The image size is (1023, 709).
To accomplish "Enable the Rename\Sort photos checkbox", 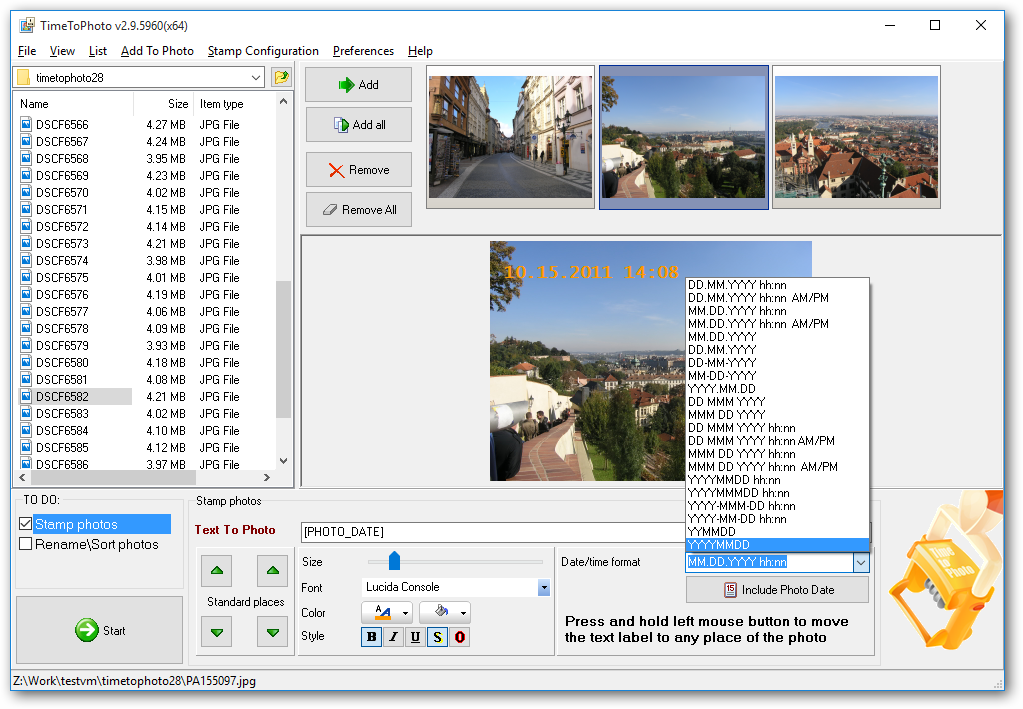I will 26,544.
